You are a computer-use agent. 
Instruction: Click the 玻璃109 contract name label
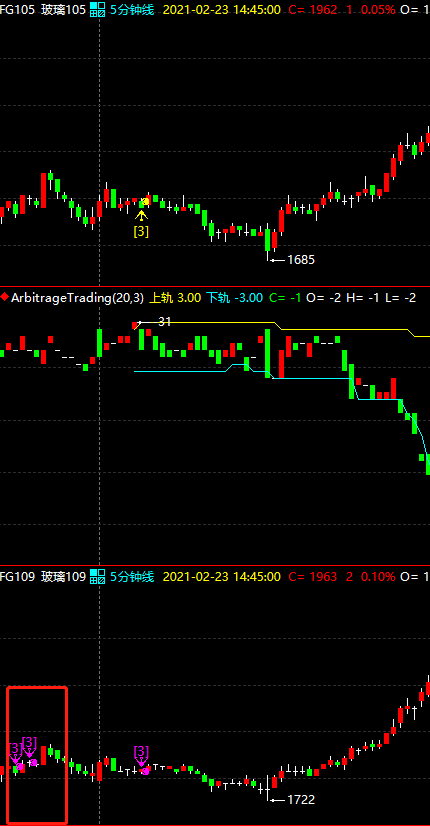(x=63, y=576)
